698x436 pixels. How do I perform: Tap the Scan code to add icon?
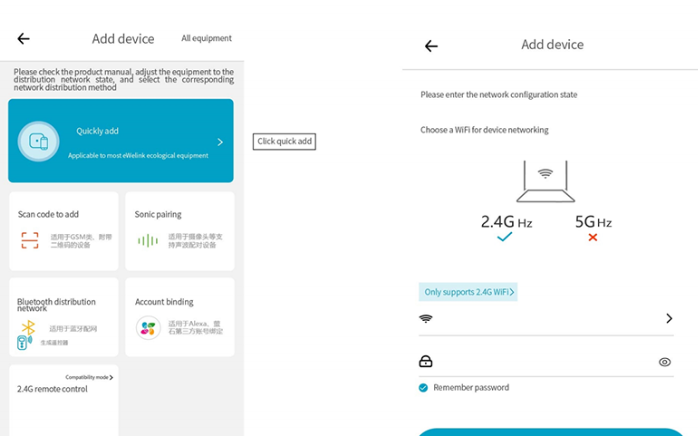(x=30, y=240)
